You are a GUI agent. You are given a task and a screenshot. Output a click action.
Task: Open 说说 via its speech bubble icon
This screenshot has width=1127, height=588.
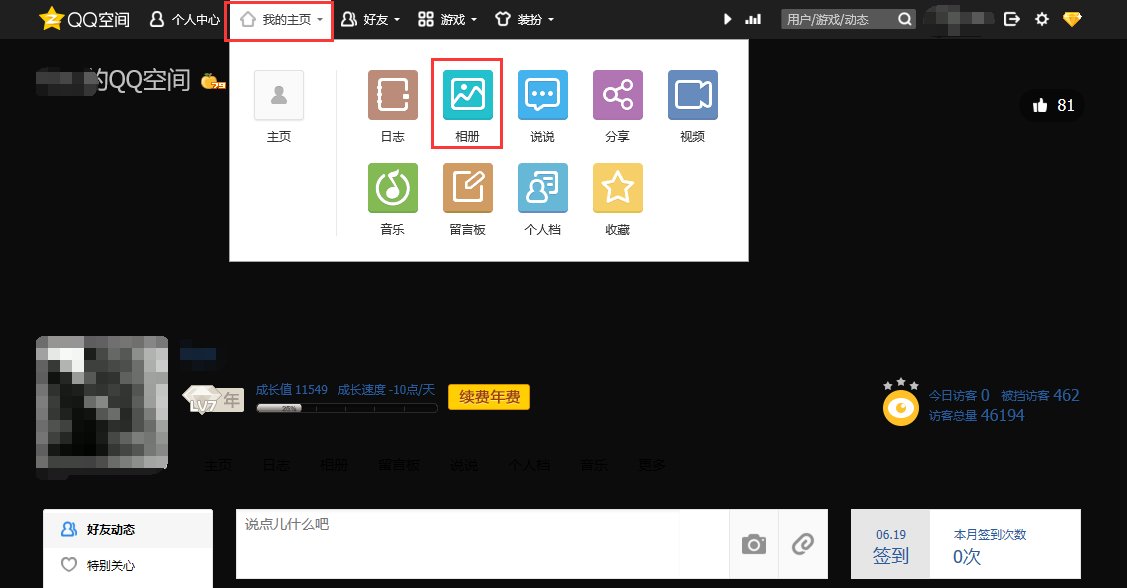pyautogui.click(x=541, y=94)
